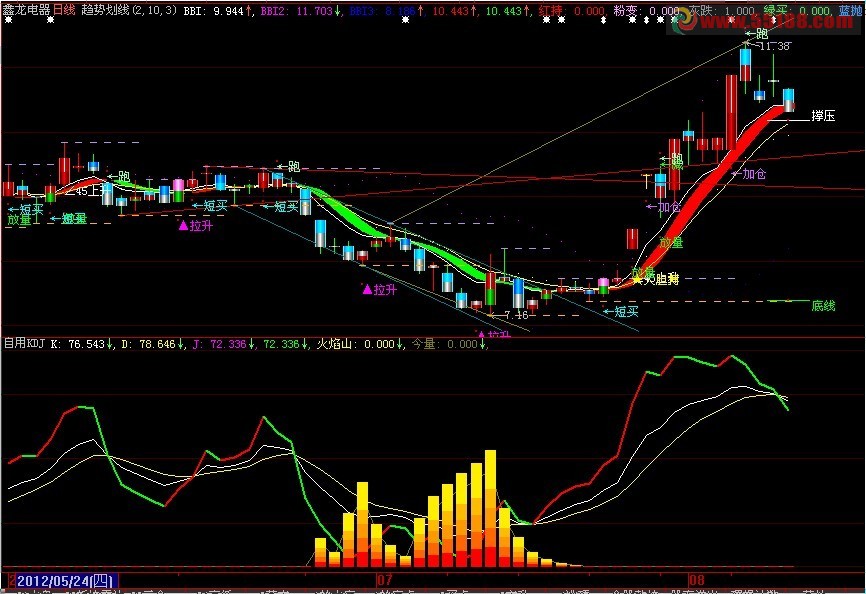The height and width of the screenshot is (594, 866).
Task: Click the 粉变: 0.000 reading
Action: click(647, 10)
